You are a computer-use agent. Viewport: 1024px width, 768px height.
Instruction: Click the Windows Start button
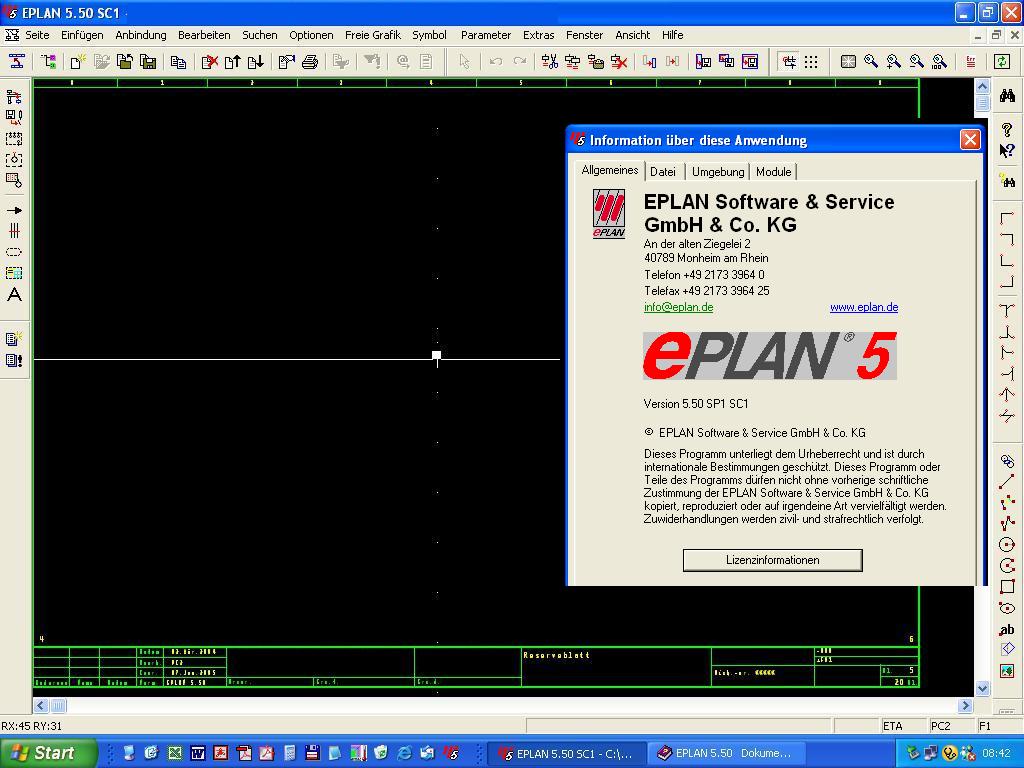tap(47, 753)
